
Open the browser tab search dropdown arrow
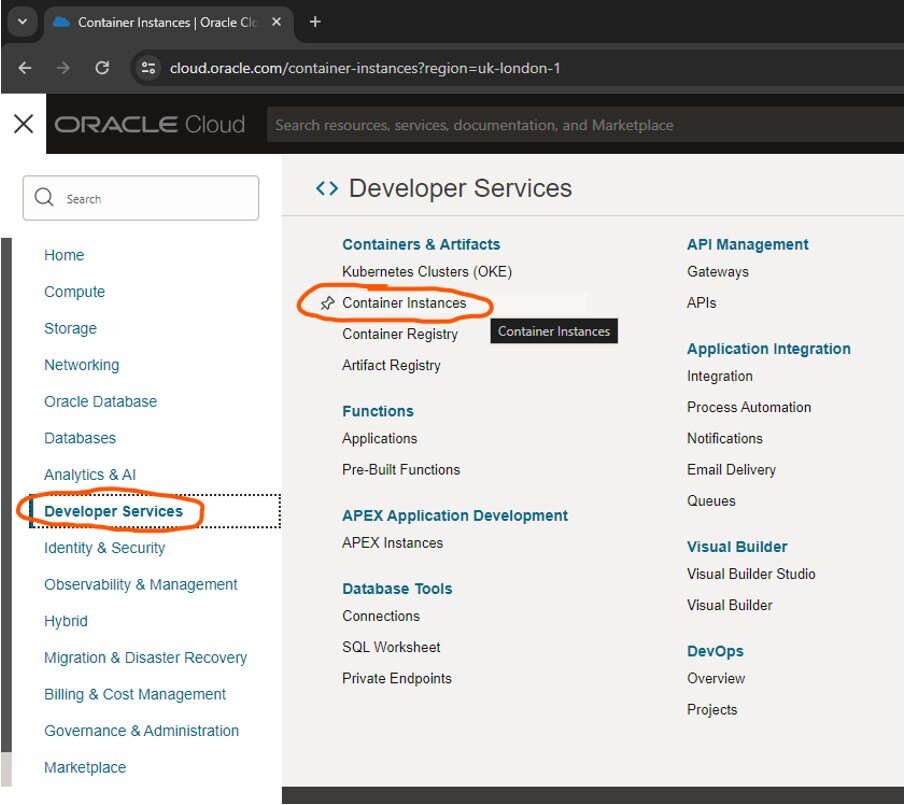tap(20, 21)
